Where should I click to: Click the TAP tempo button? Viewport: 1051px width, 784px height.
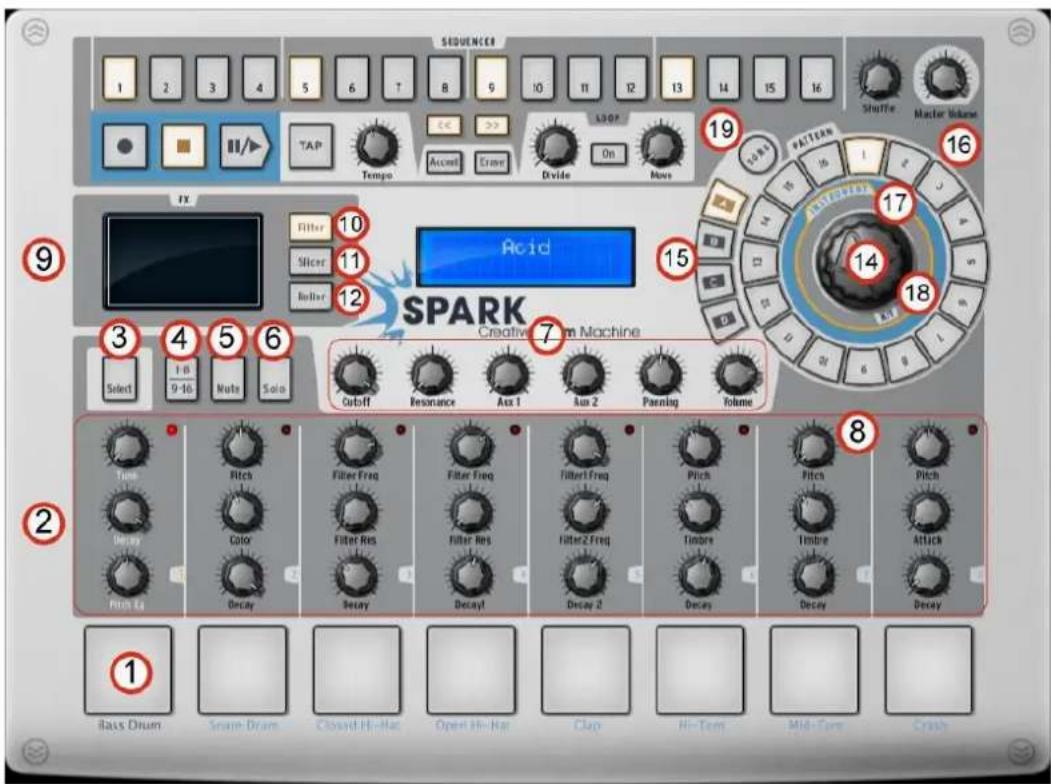pos(311,146)
